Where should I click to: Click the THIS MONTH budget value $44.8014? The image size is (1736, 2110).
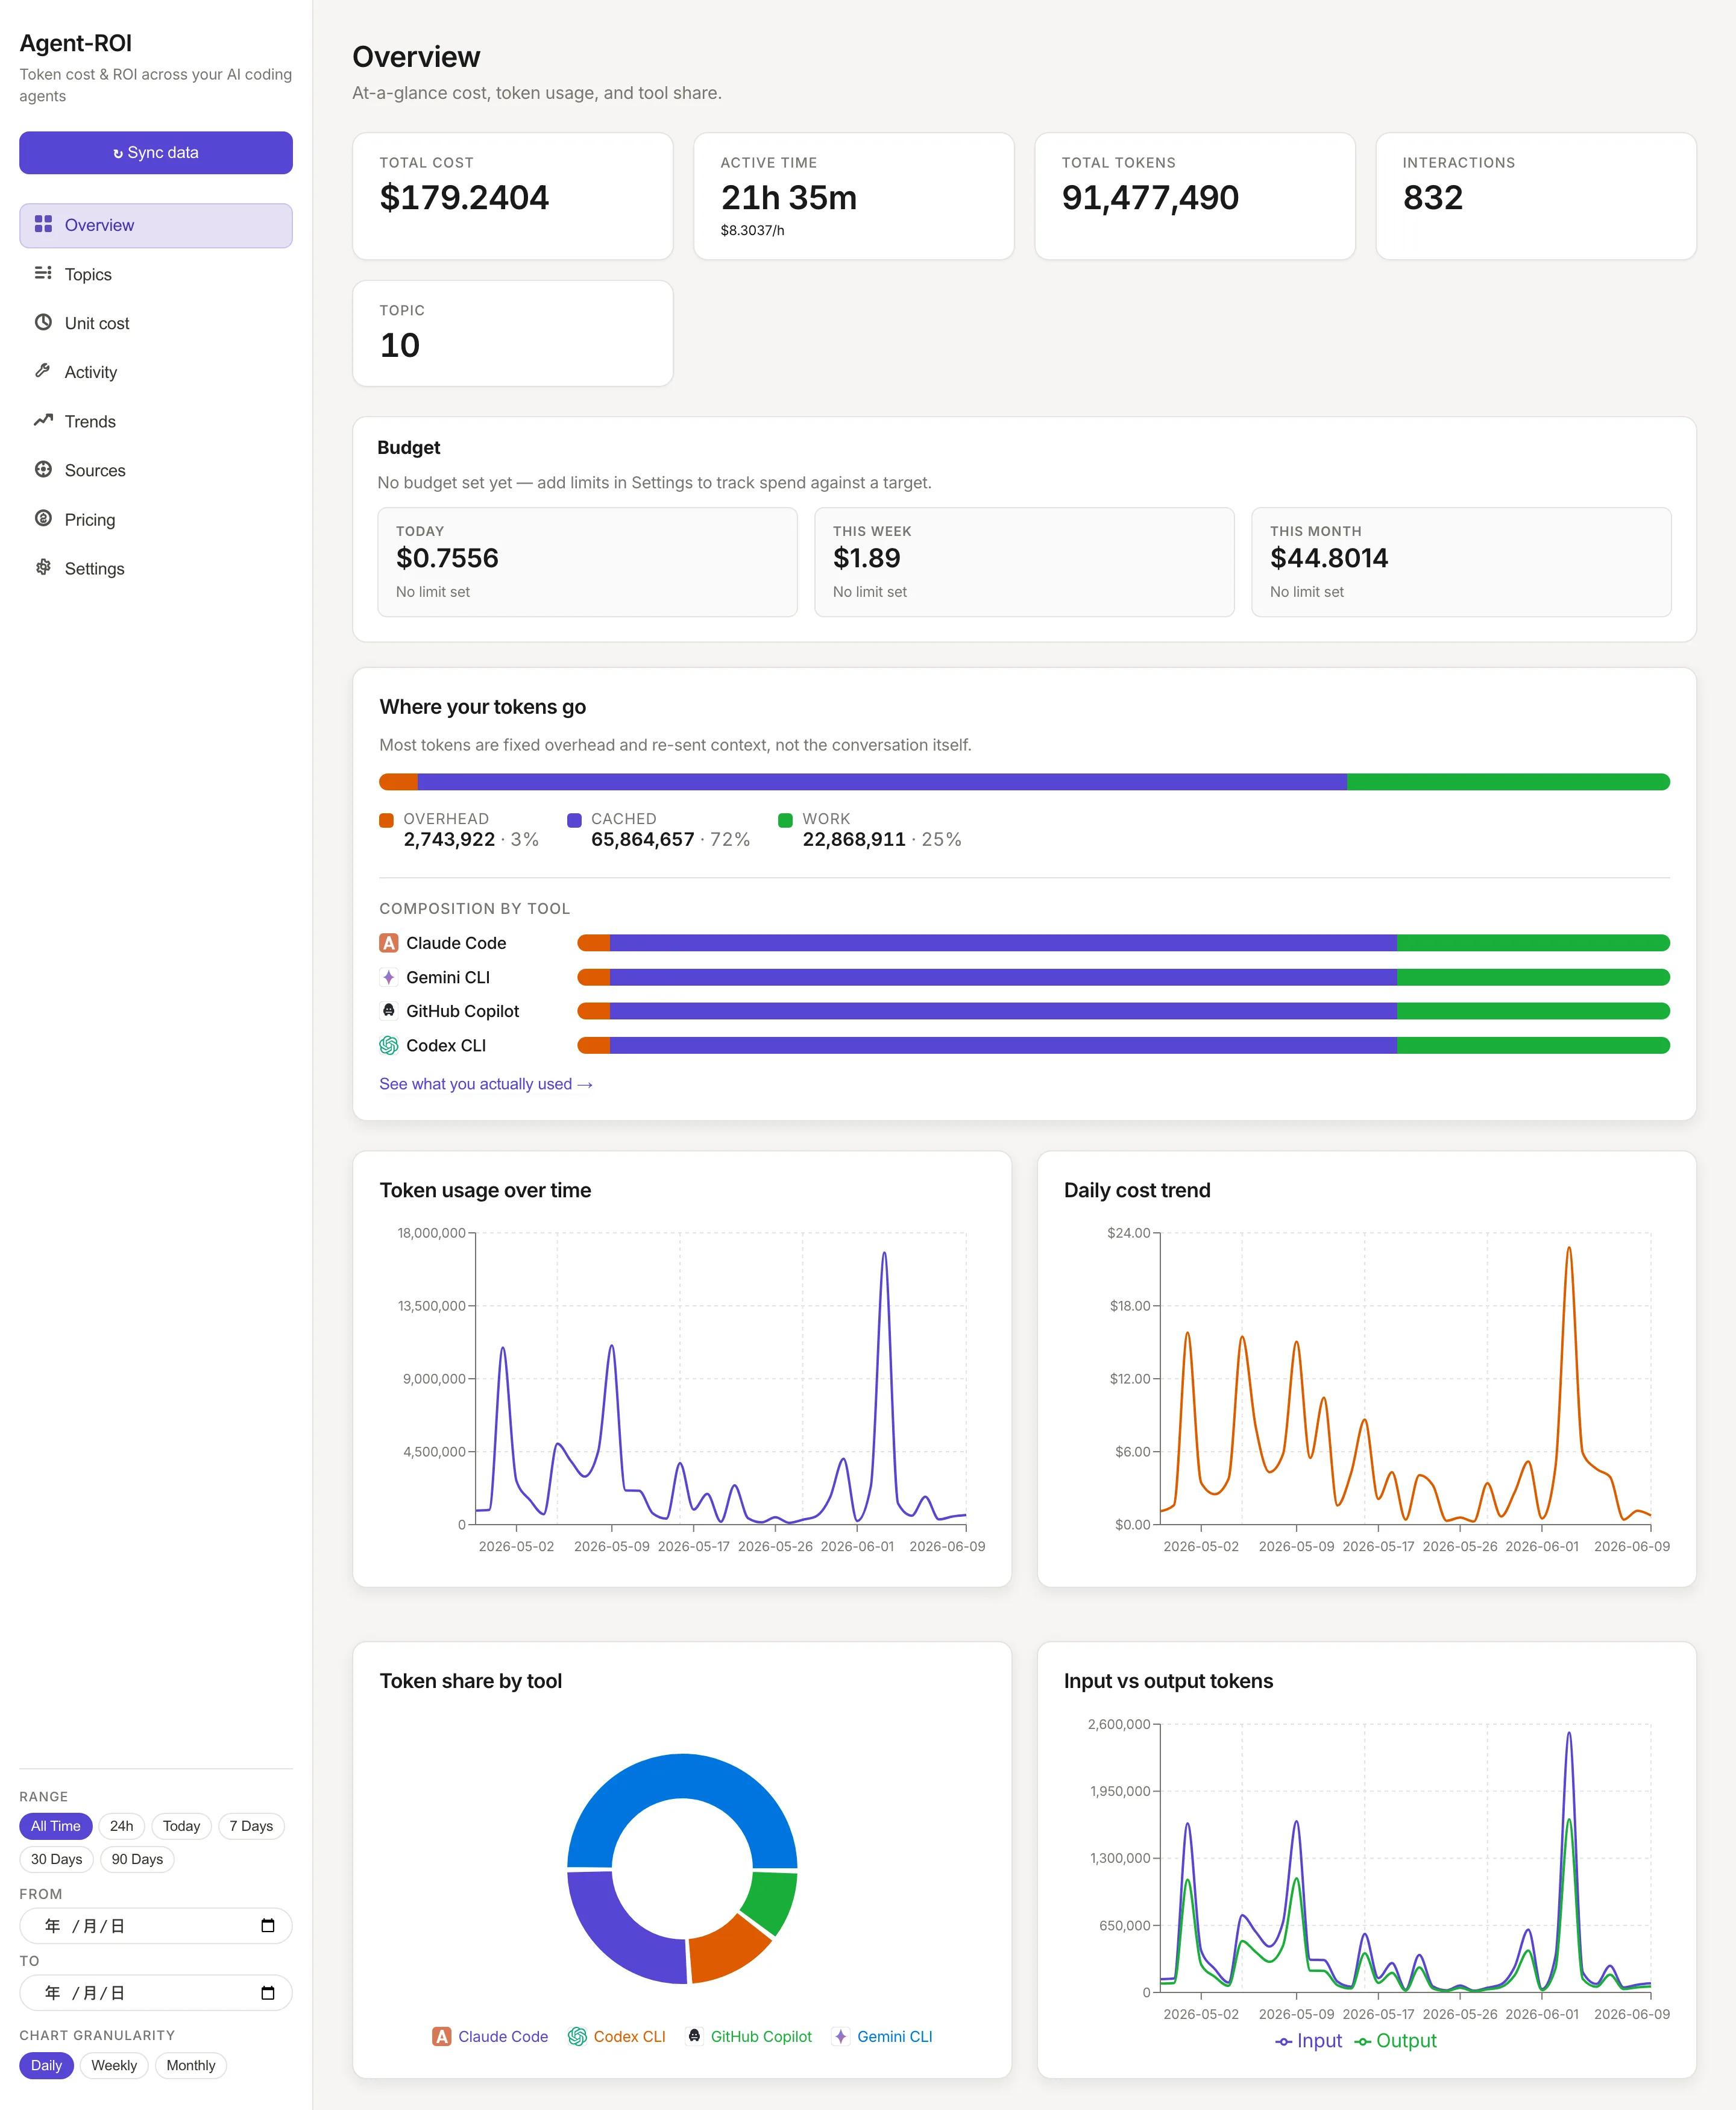pyautogui.click(x=1328, y=558)
